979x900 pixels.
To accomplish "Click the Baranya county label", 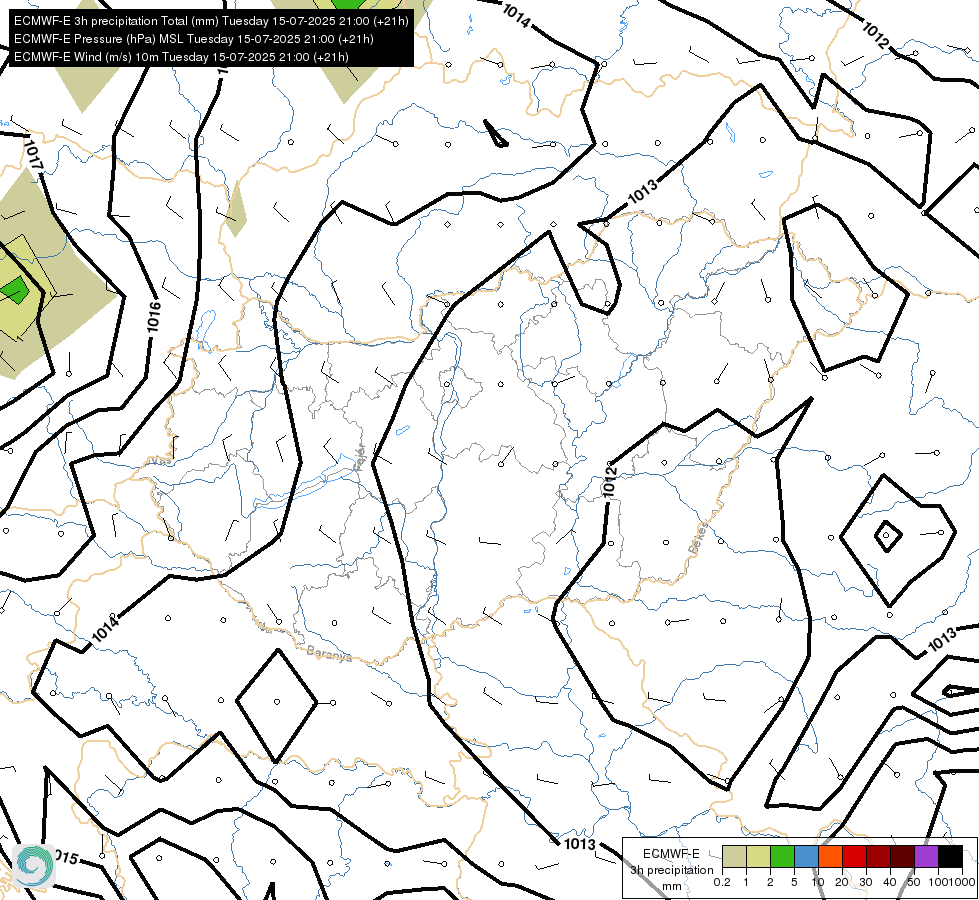I will 329,654.
